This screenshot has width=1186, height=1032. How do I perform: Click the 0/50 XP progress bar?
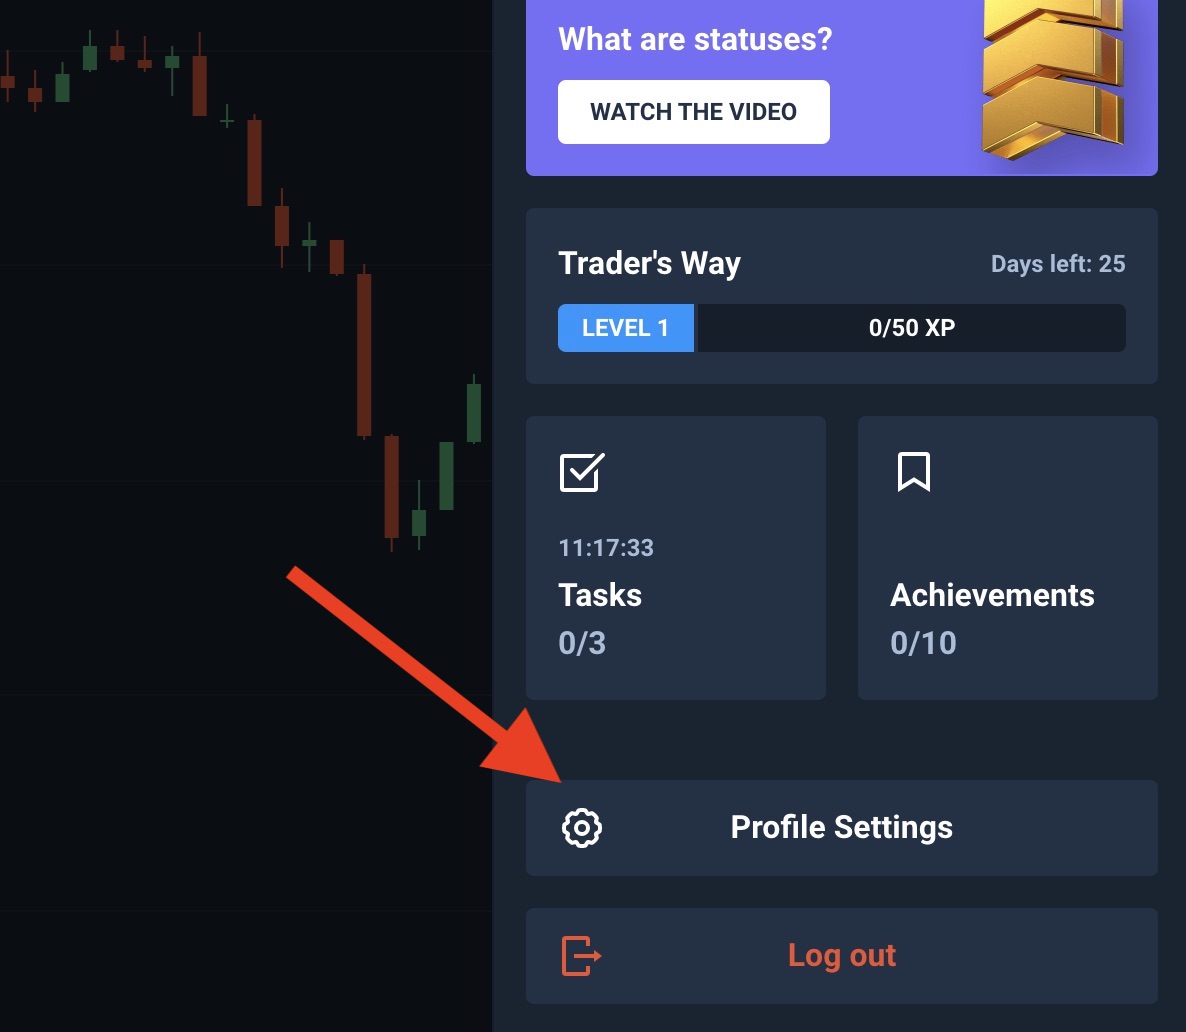click(x=911, y=328)
